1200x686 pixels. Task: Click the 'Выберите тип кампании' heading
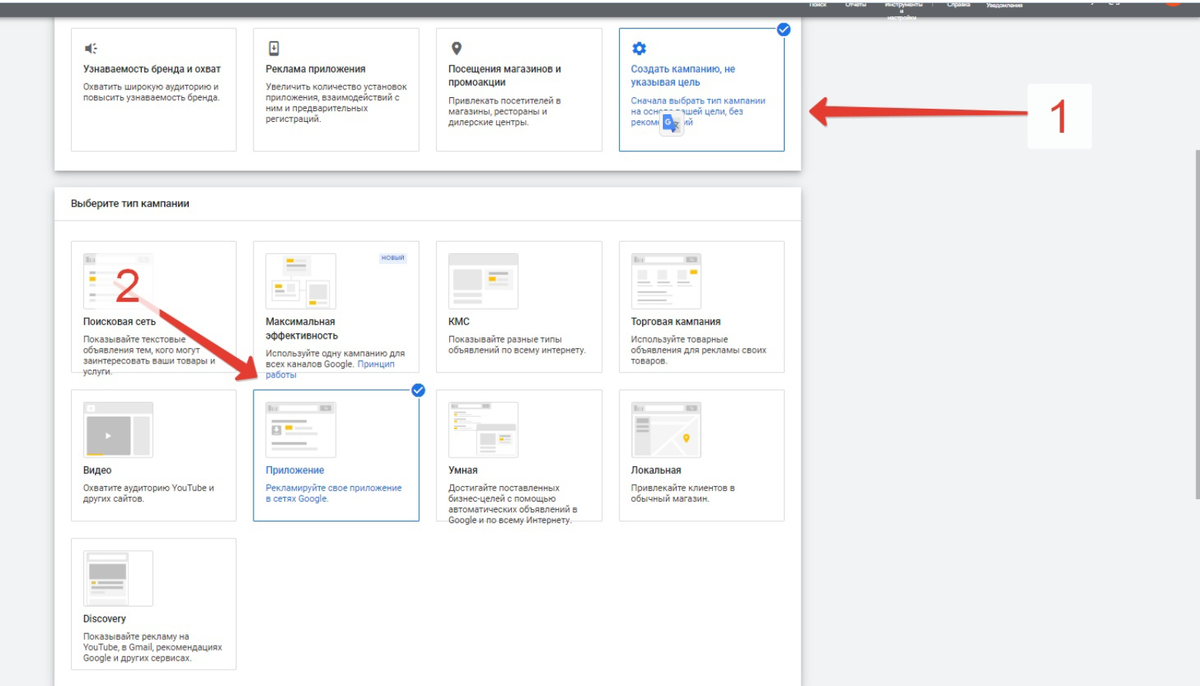130,204
